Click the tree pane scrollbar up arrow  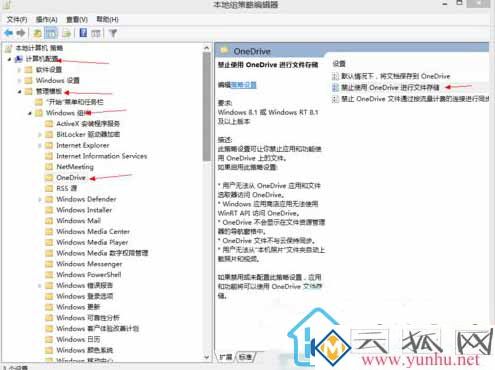pyautogui.click(x=207, y=48)
